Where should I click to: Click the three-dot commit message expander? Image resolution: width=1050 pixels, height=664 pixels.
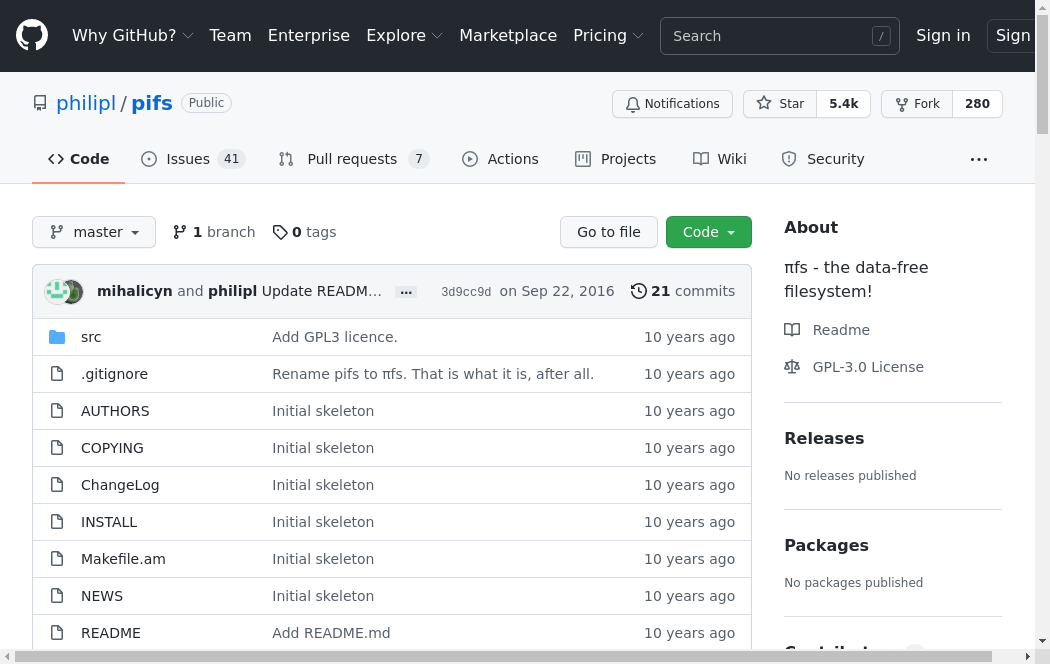pos(405,292)
